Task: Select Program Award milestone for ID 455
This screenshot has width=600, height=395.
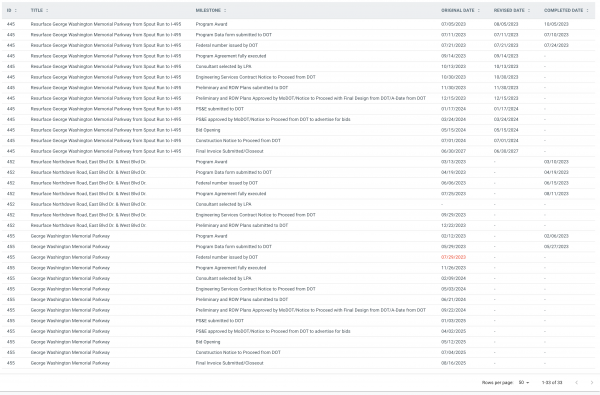Action: tap(211, 236)
